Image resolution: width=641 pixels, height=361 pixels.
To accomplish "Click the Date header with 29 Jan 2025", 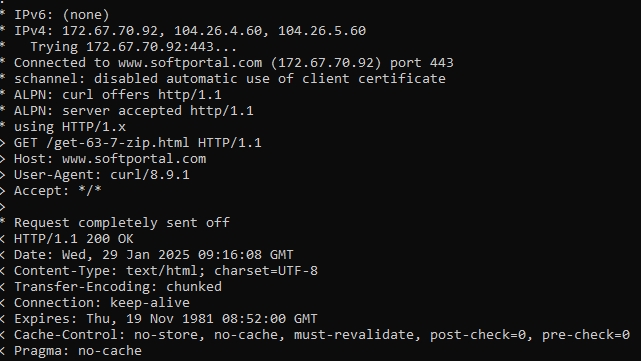I will click(x=154, y=255).
